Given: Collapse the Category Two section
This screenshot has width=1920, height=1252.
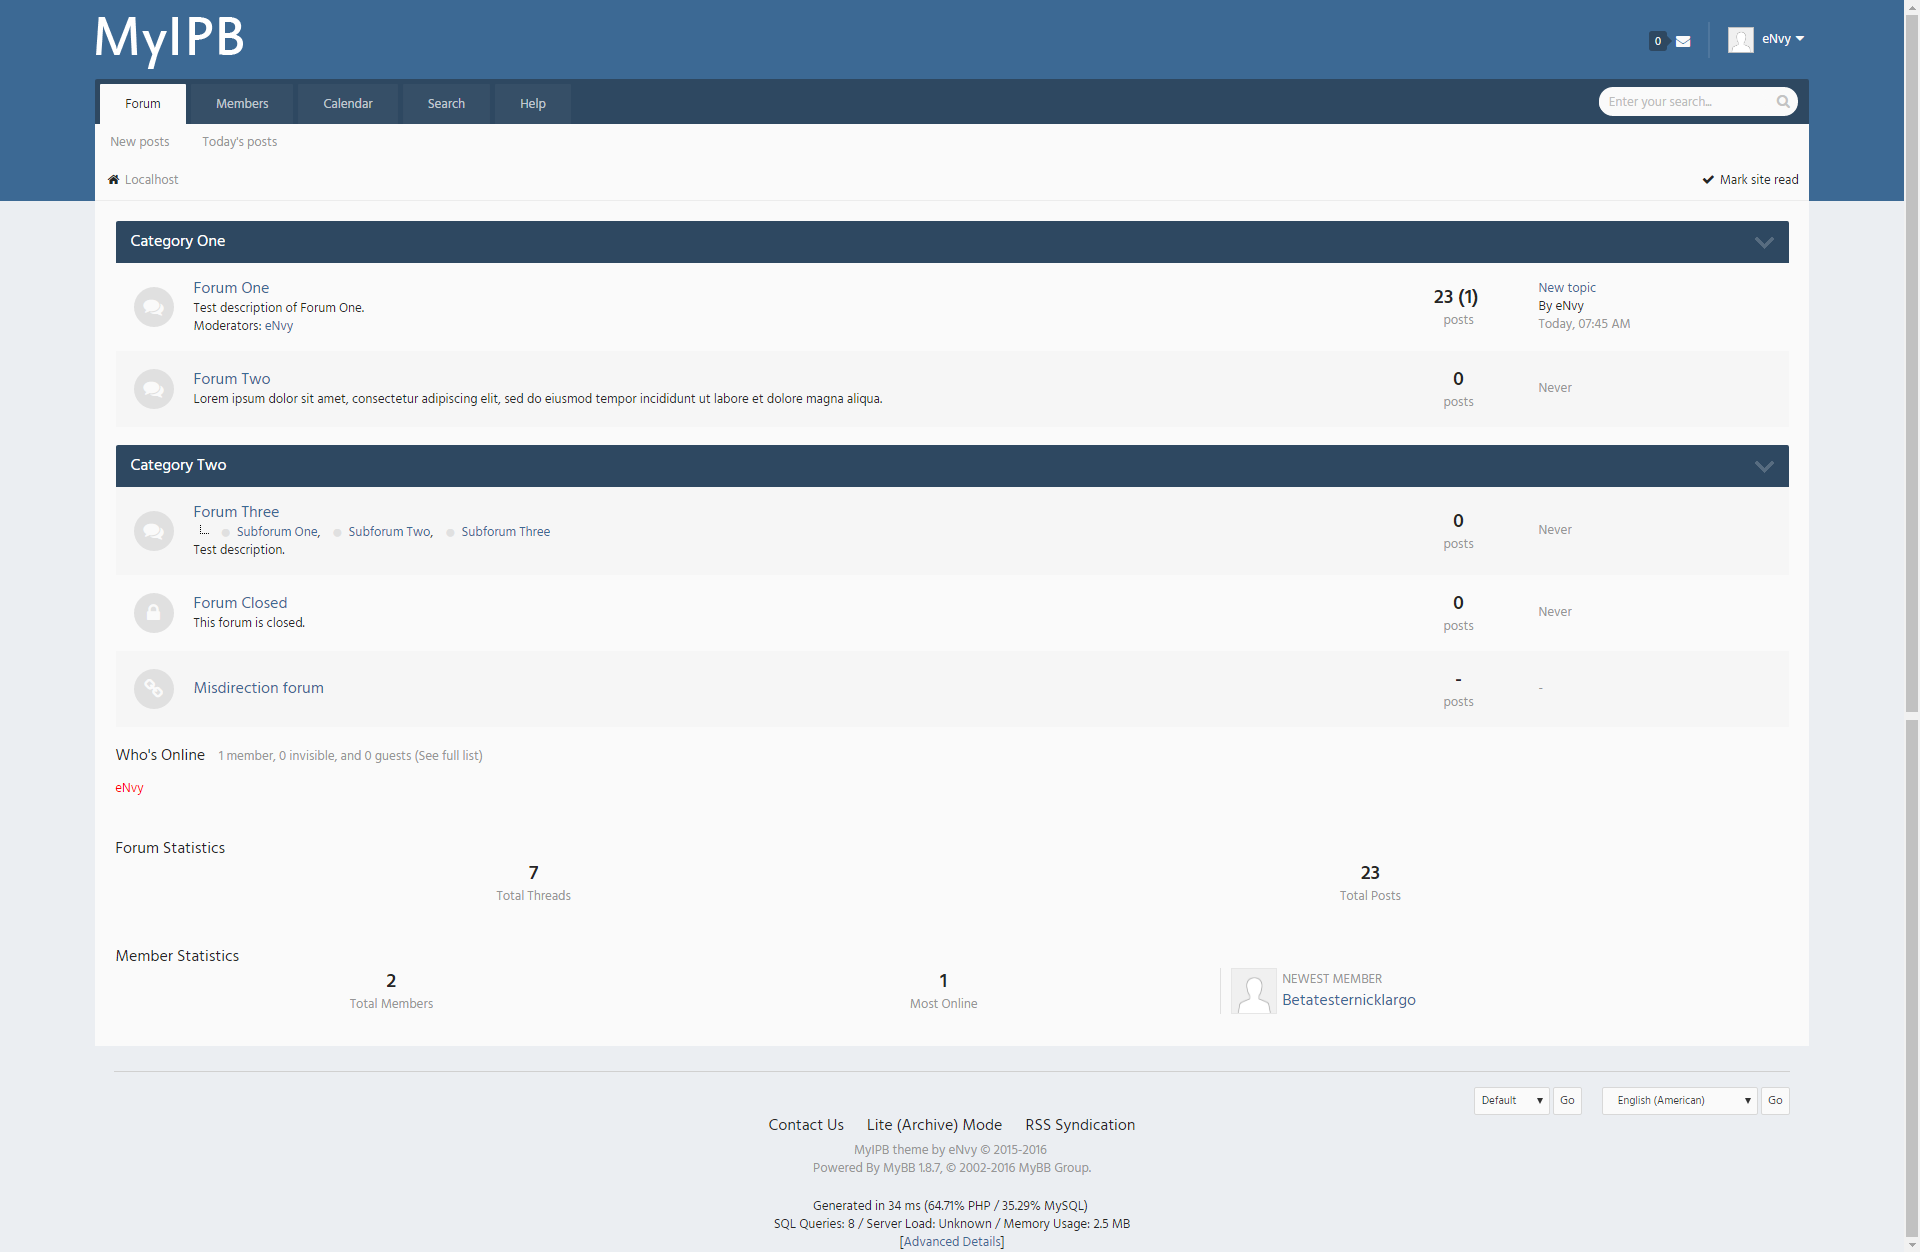Looking at the screenshot, I should [1764, 466].
